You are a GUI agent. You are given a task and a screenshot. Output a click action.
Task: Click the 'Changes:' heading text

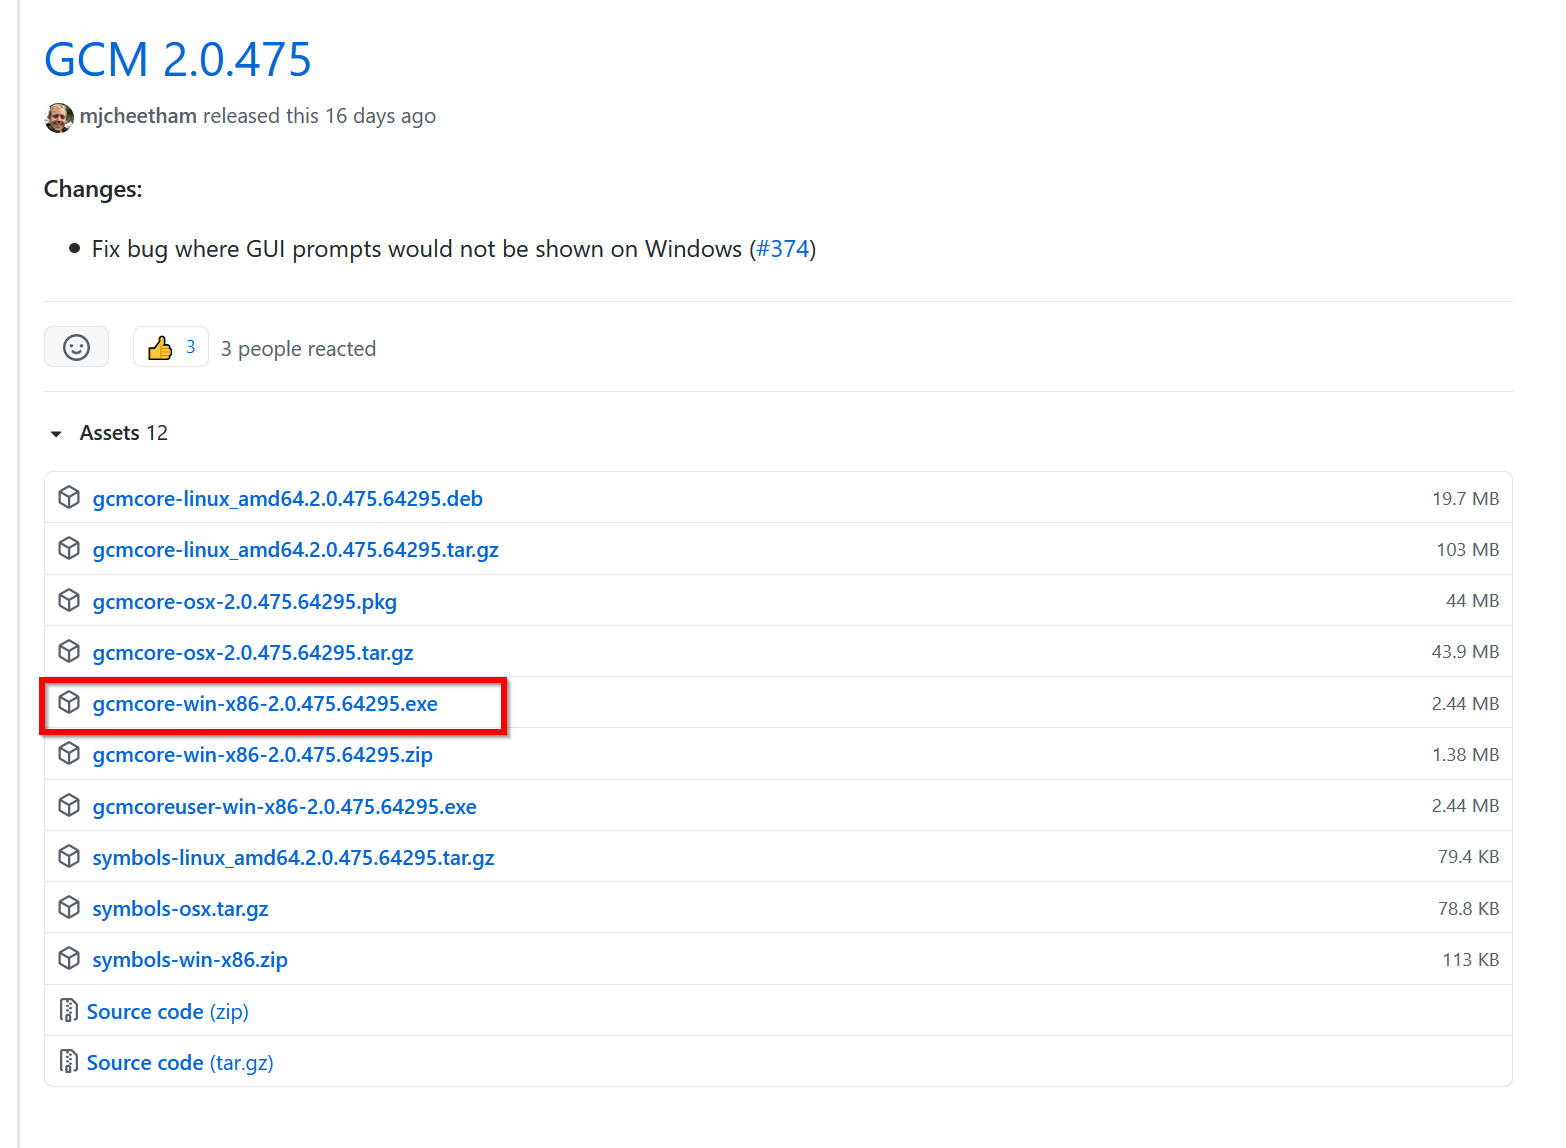point(93,189)
